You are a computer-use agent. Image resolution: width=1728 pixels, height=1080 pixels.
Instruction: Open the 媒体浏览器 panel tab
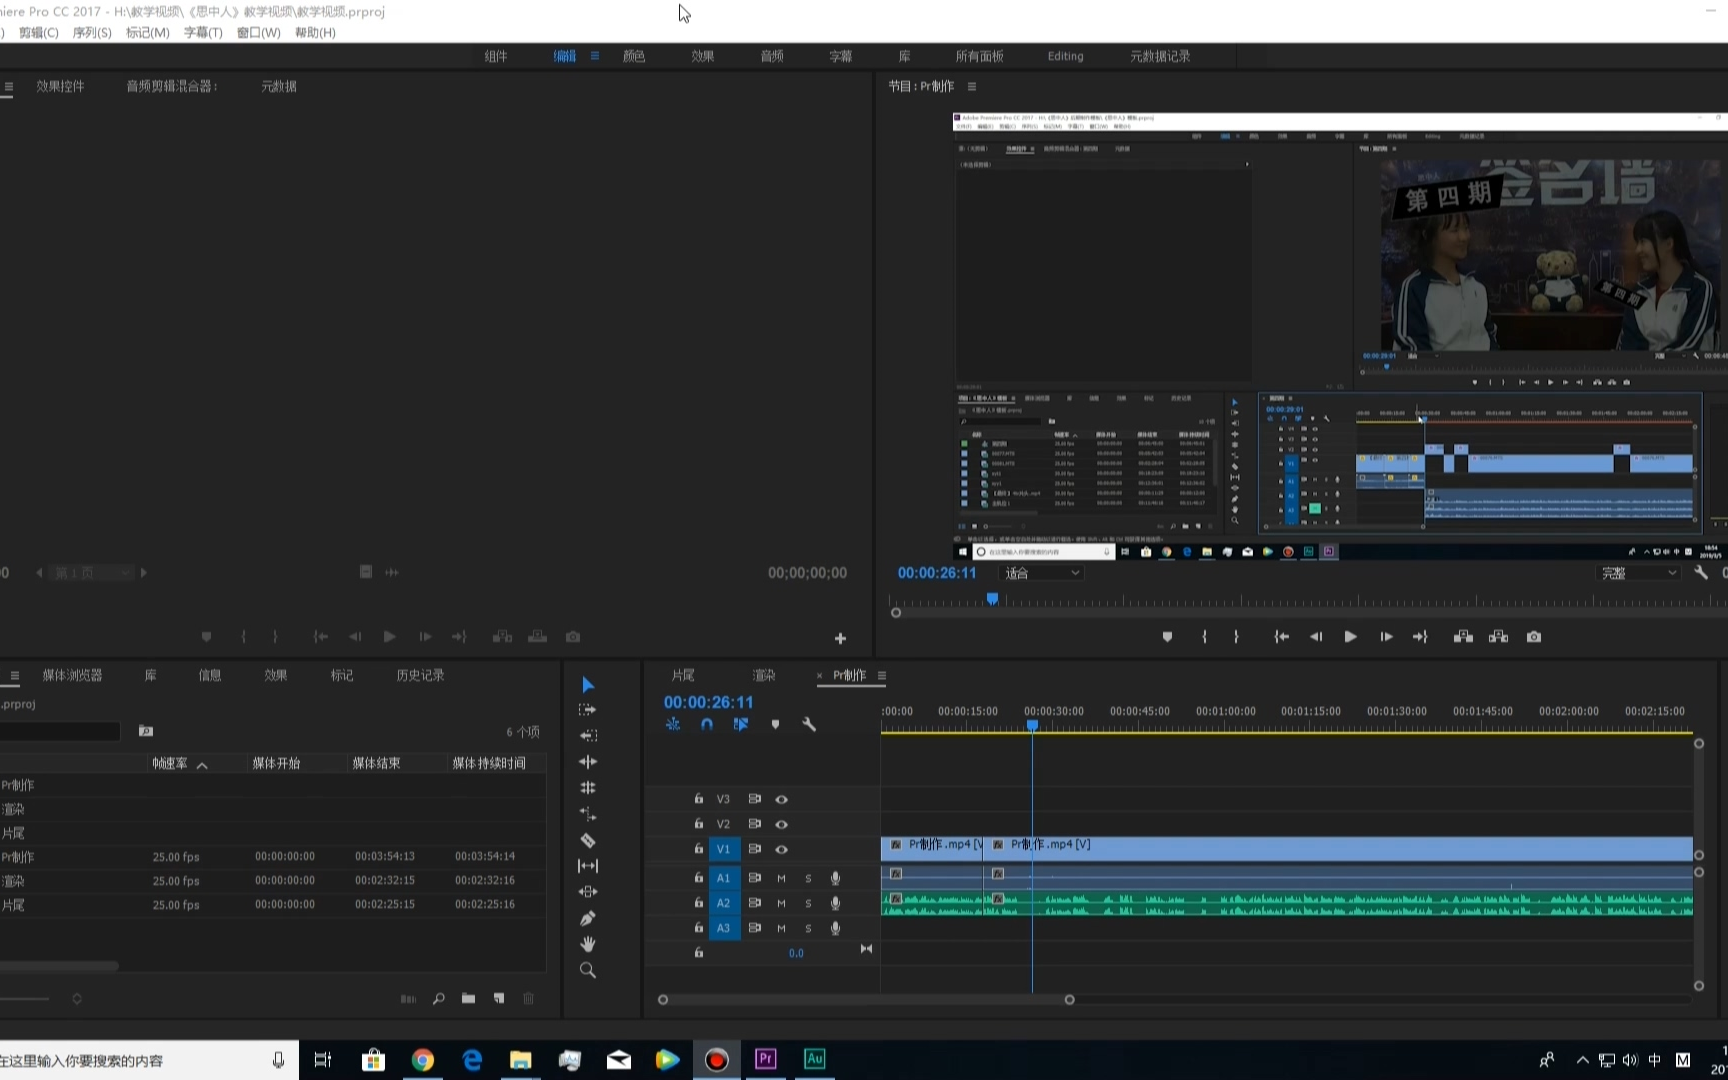pyautogui.click(x=72, y=676)
